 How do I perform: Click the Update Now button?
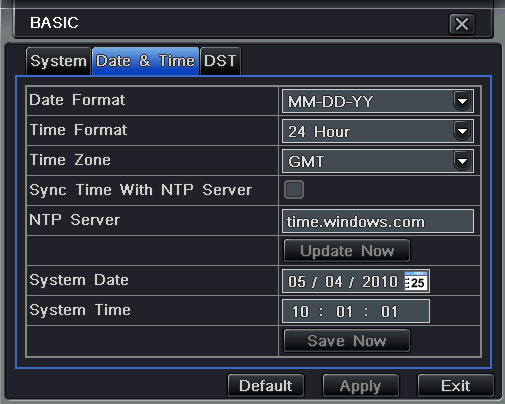347,251
